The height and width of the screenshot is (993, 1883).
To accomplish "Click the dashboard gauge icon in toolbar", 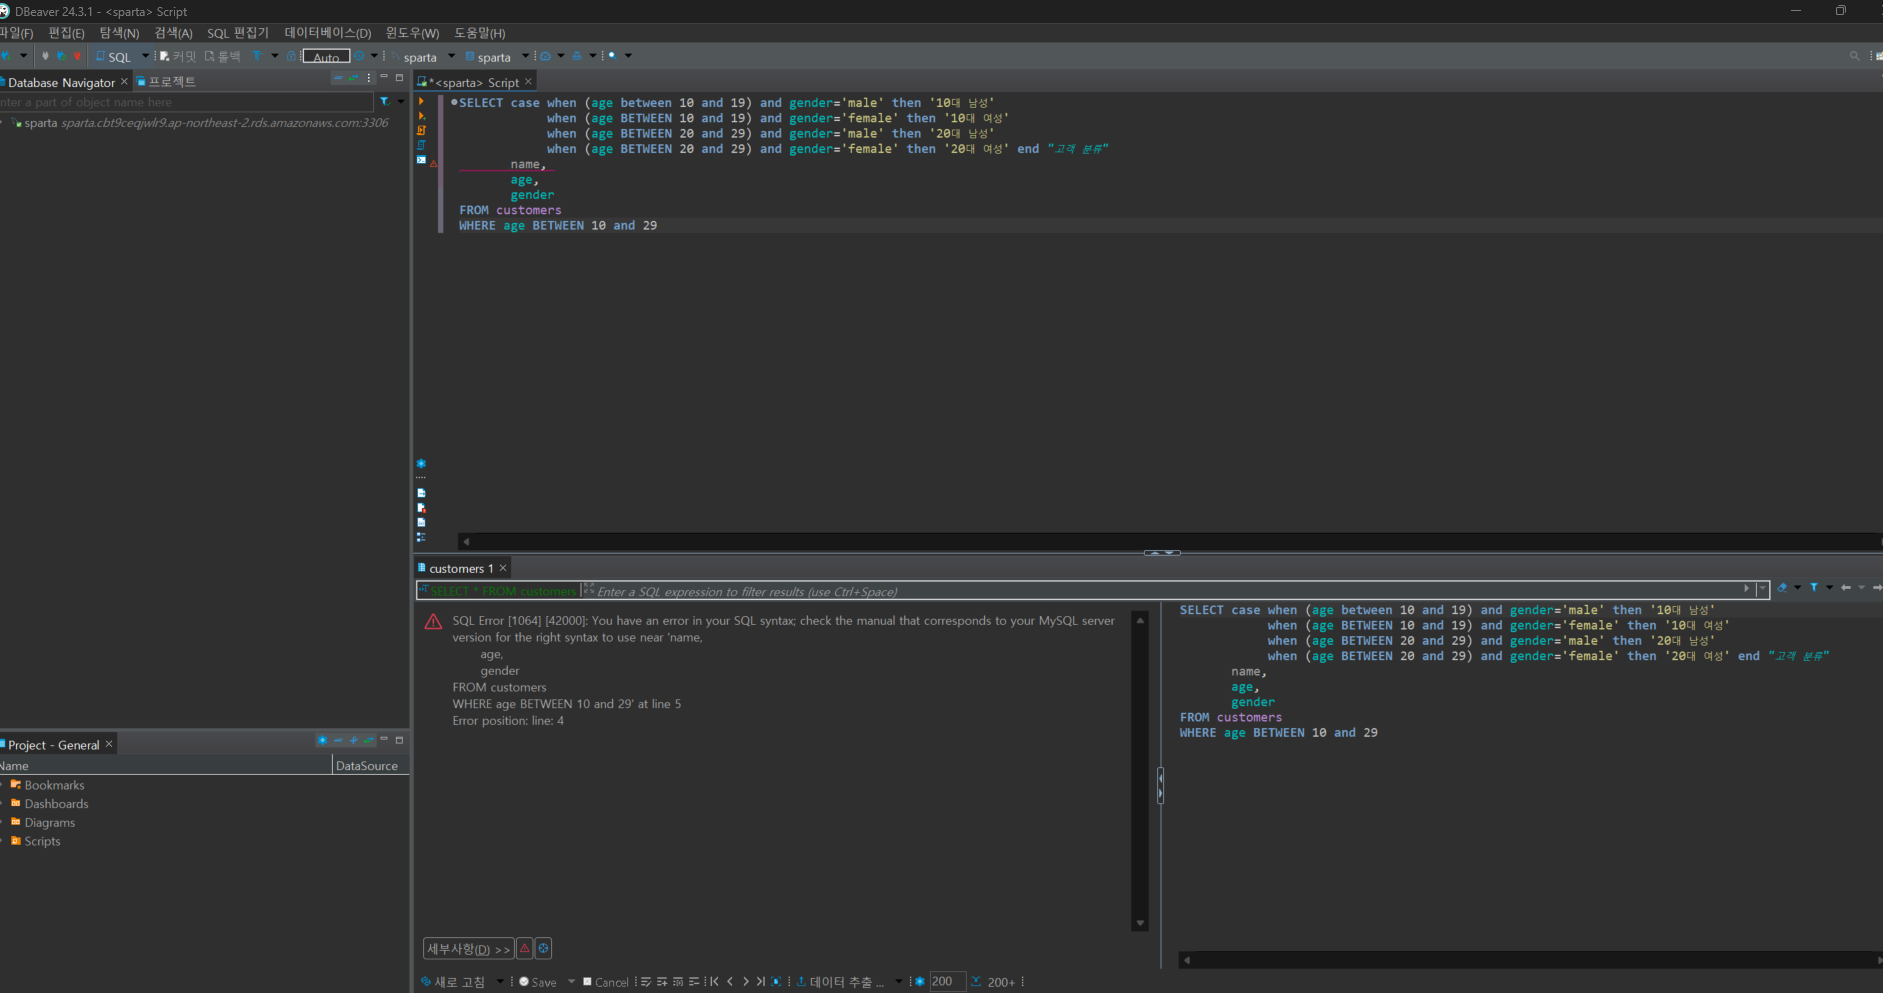I will [545, 56].
